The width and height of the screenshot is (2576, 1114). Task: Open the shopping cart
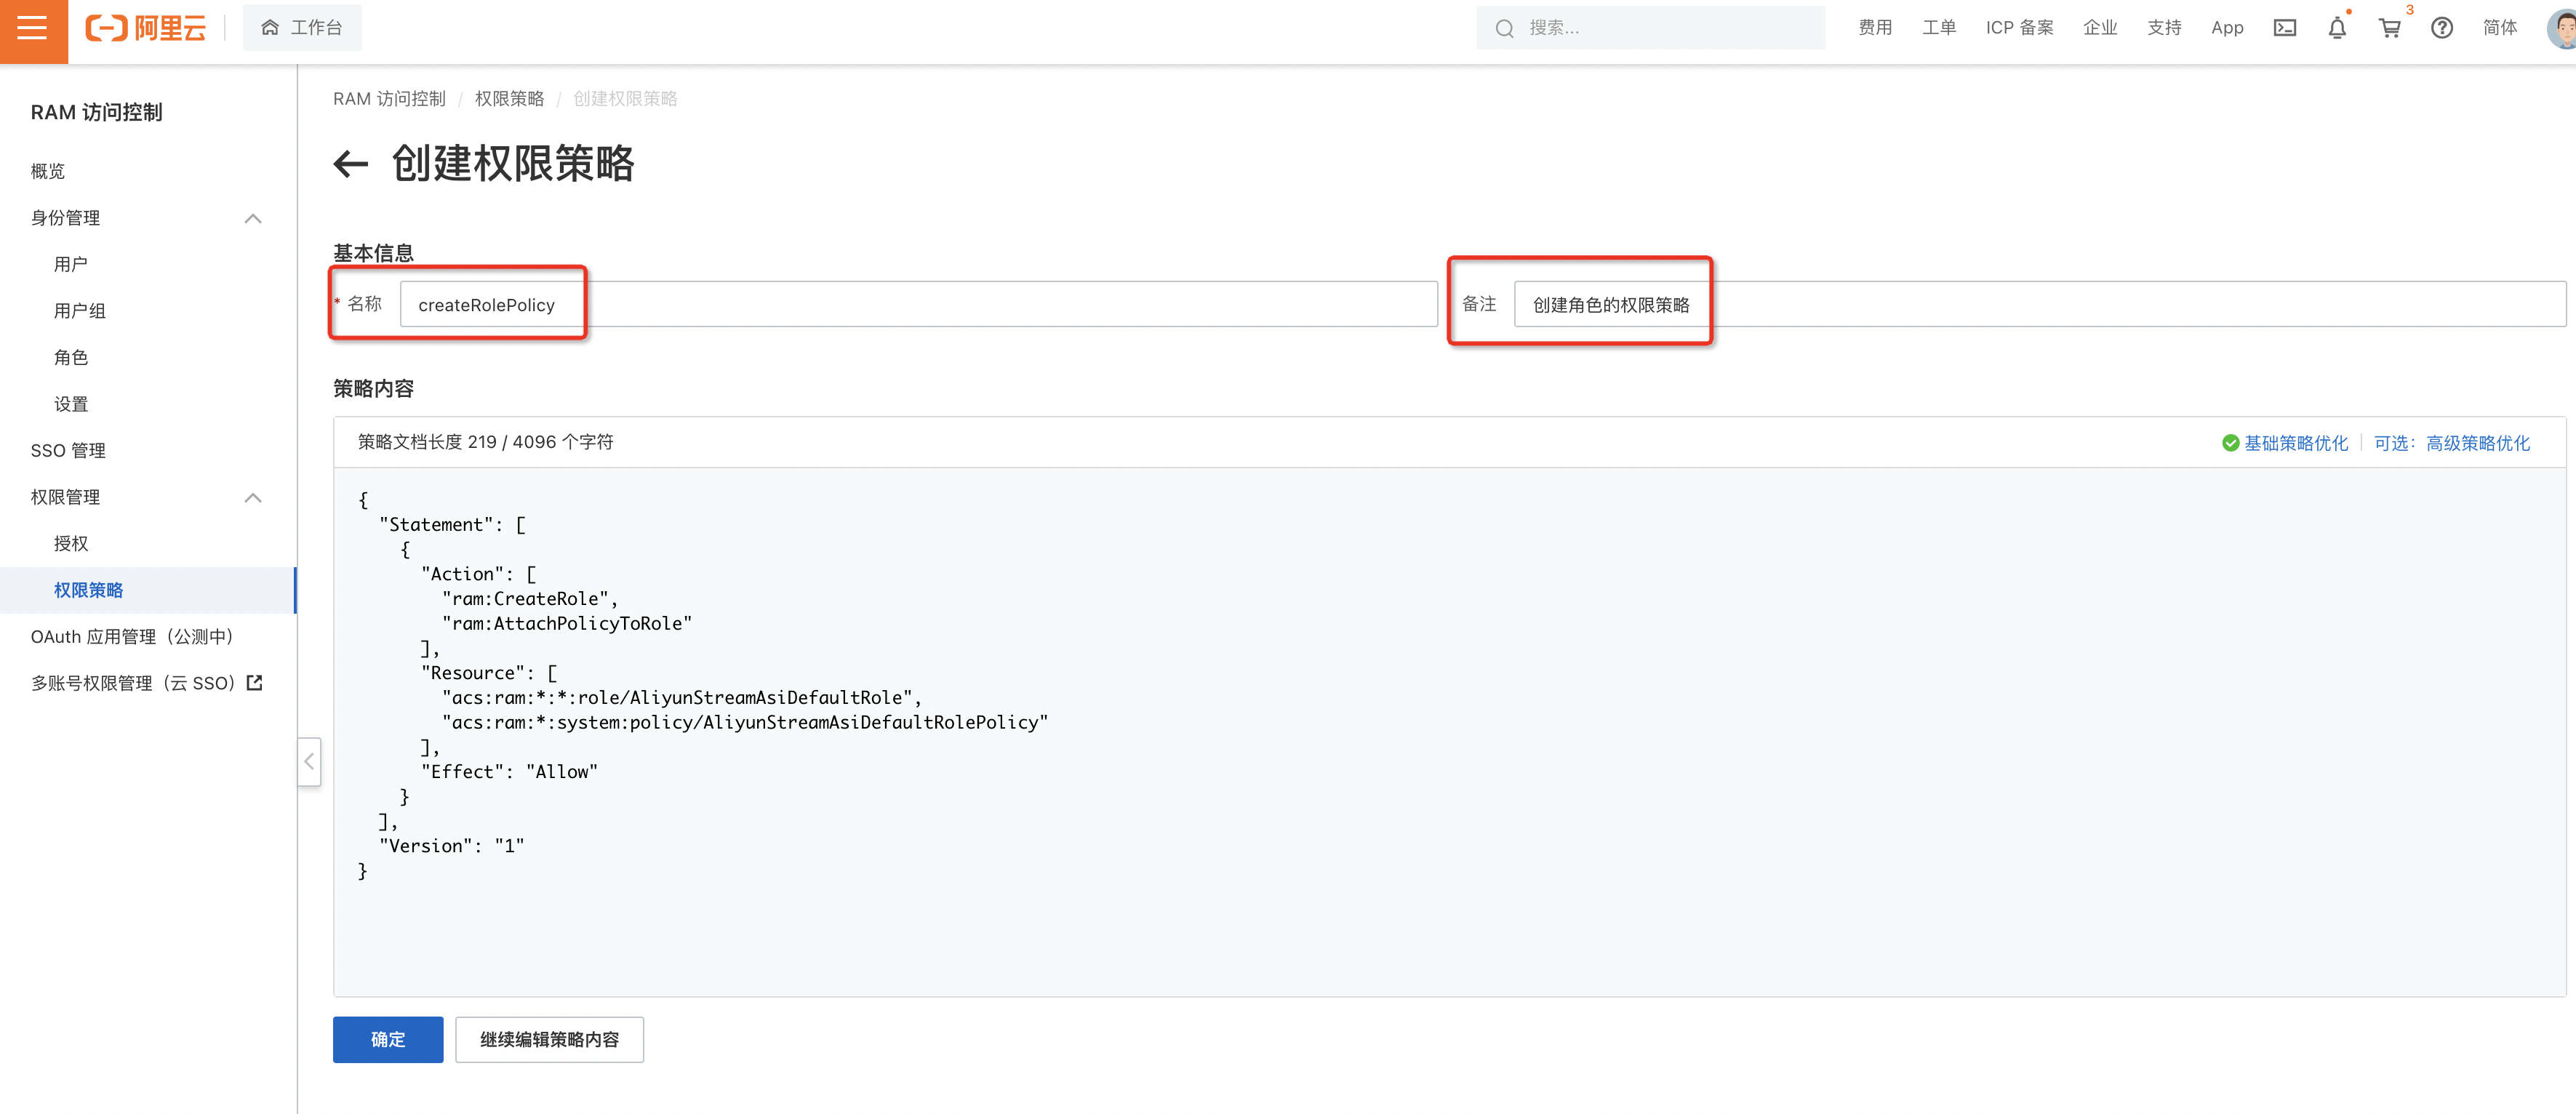2389,28
